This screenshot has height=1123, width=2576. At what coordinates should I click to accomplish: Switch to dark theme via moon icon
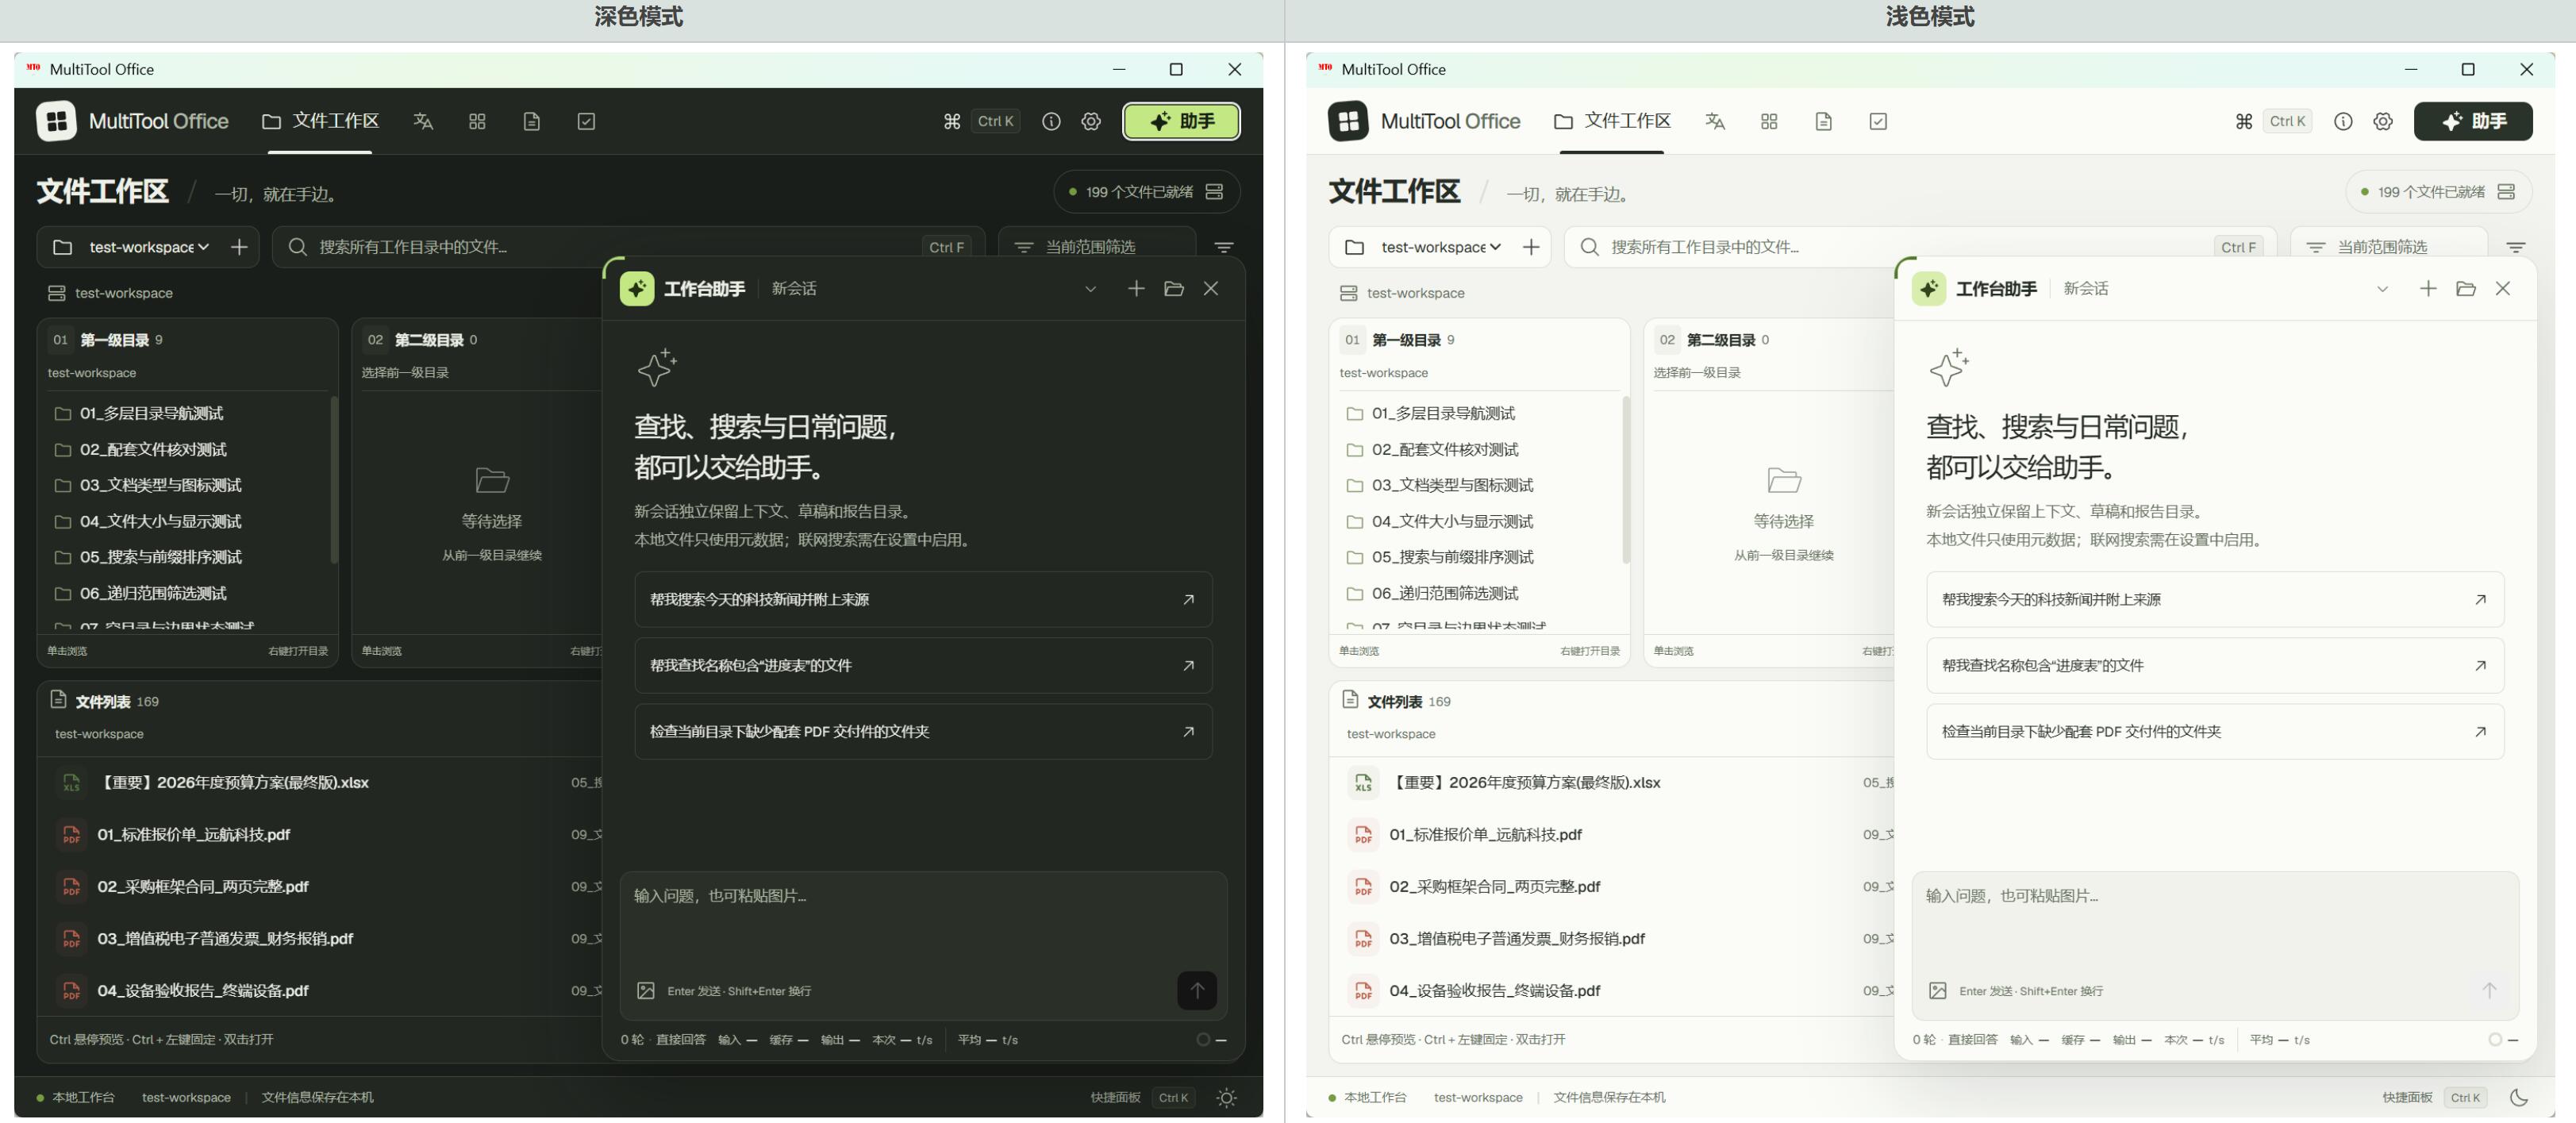click(2519, 1097)
